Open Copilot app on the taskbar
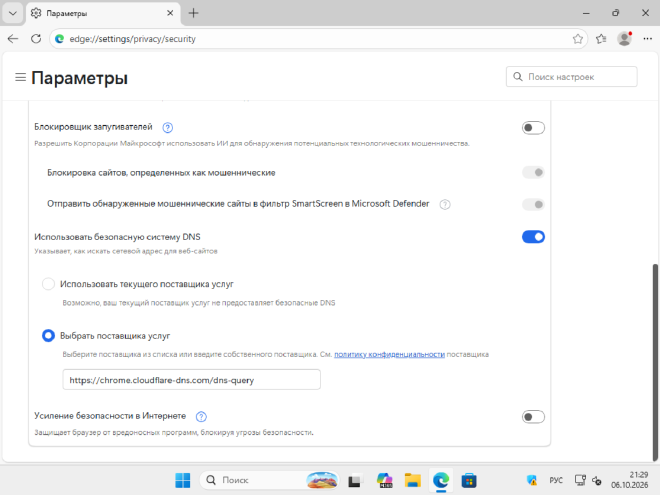 384,480
